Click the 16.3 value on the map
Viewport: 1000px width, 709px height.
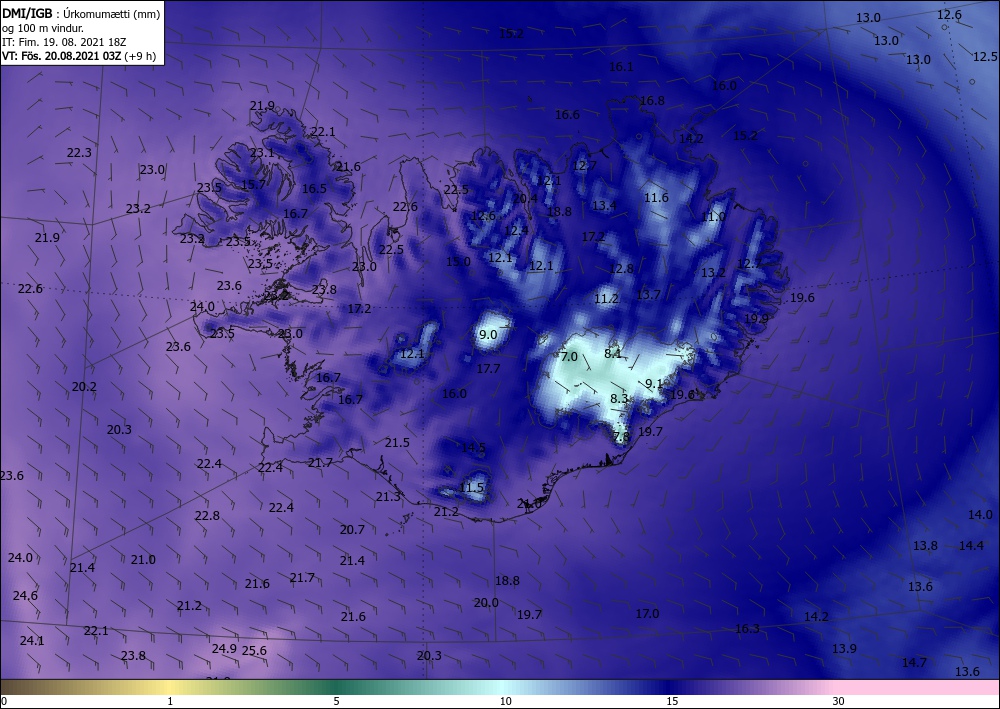coord(747,629)
